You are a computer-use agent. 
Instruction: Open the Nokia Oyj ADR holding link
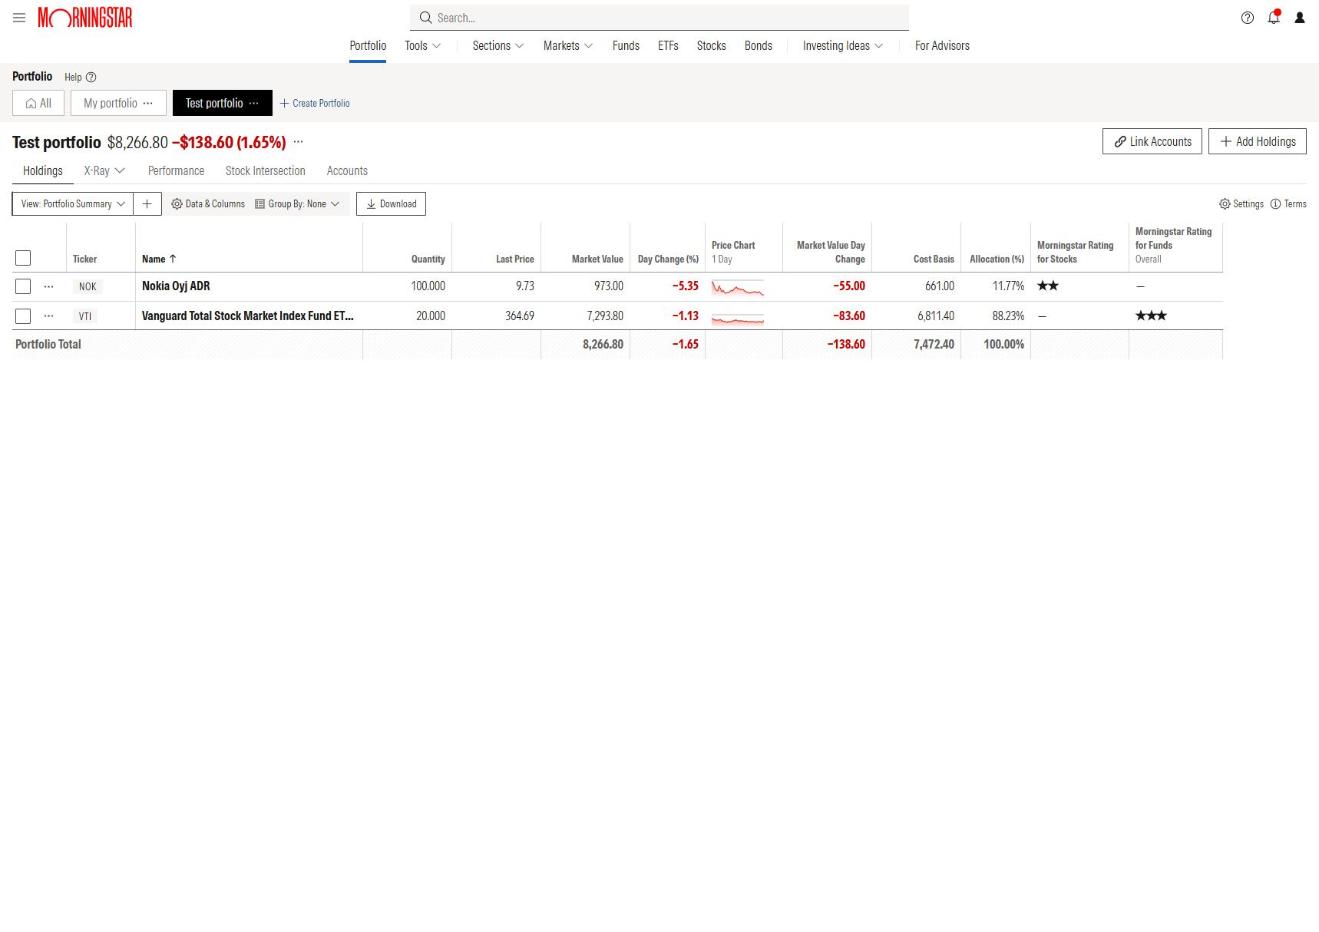176,286
